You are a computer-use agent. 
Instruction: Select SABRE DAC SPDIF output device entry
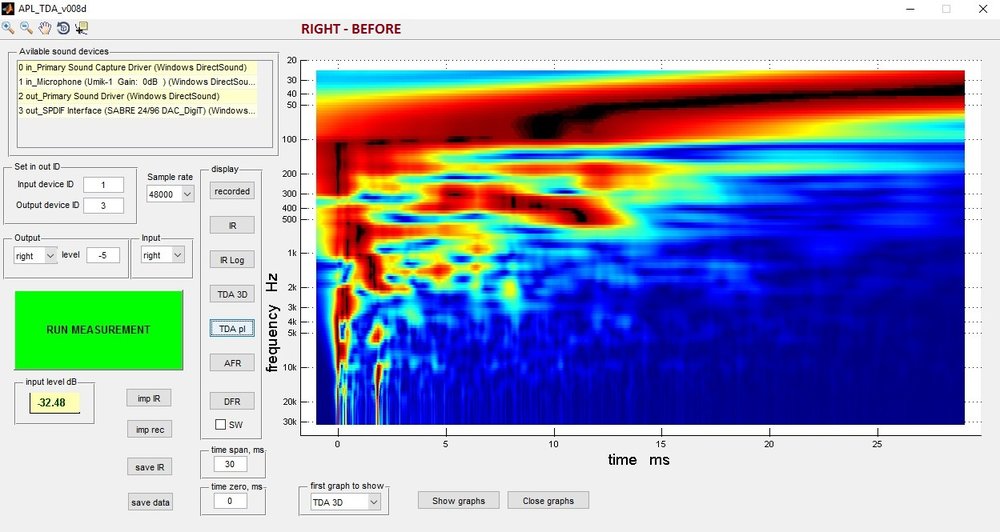[137, 110]
